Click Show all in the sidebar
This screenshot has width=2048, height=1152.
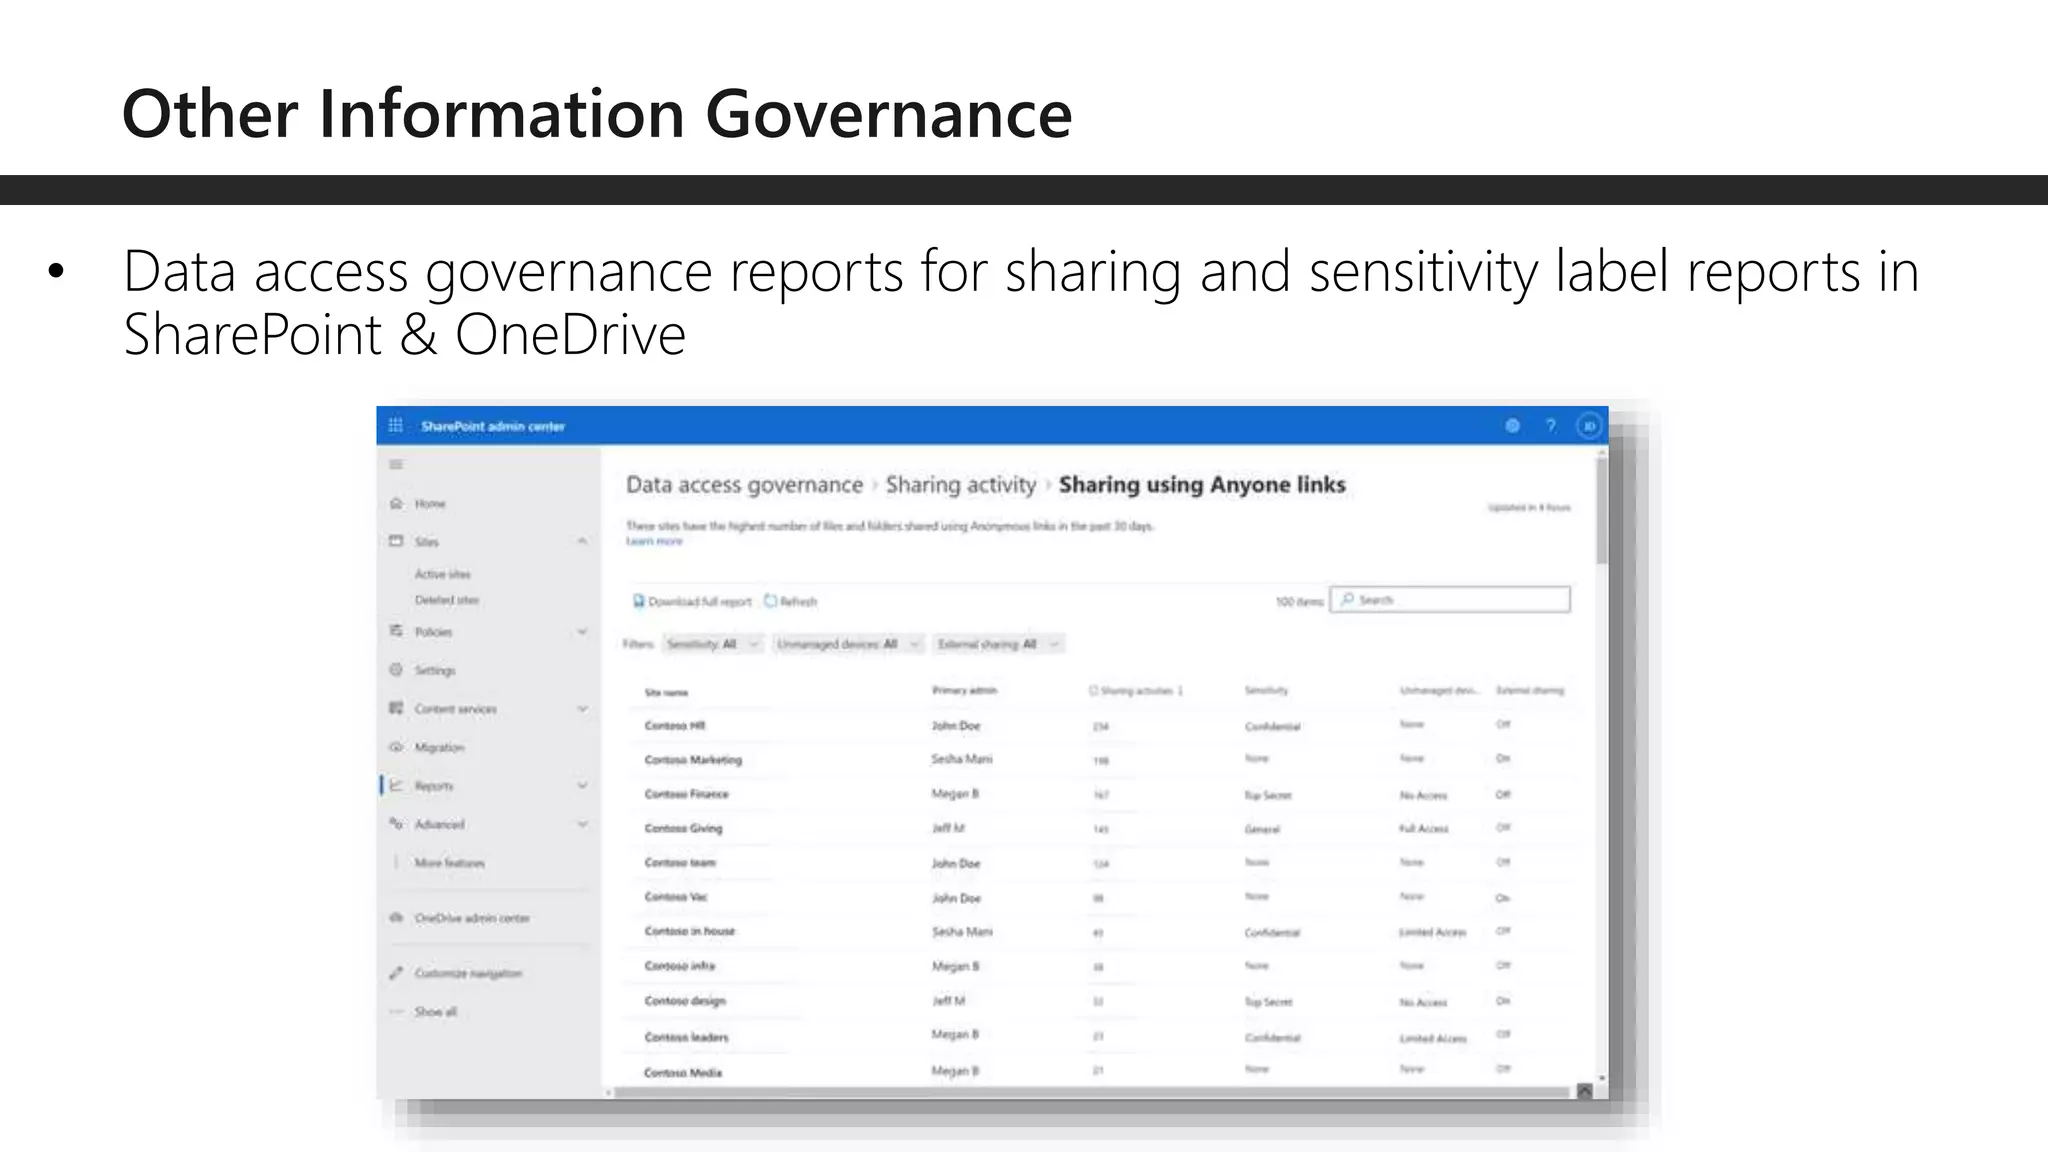coord(435,1011)
